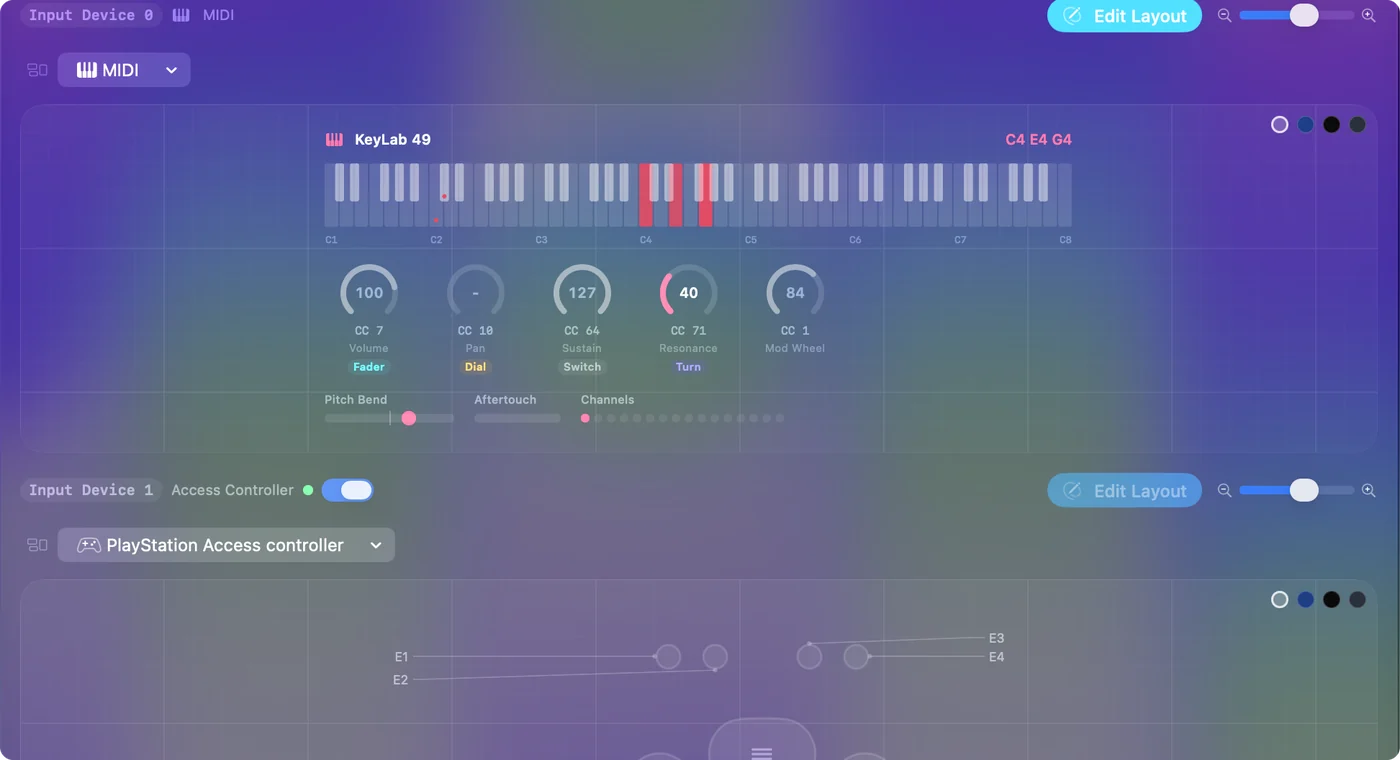Click the layout icon left of MIDI dropdown
The width and height of the screenshot is (1400, 760).
(x=37, y=70)
